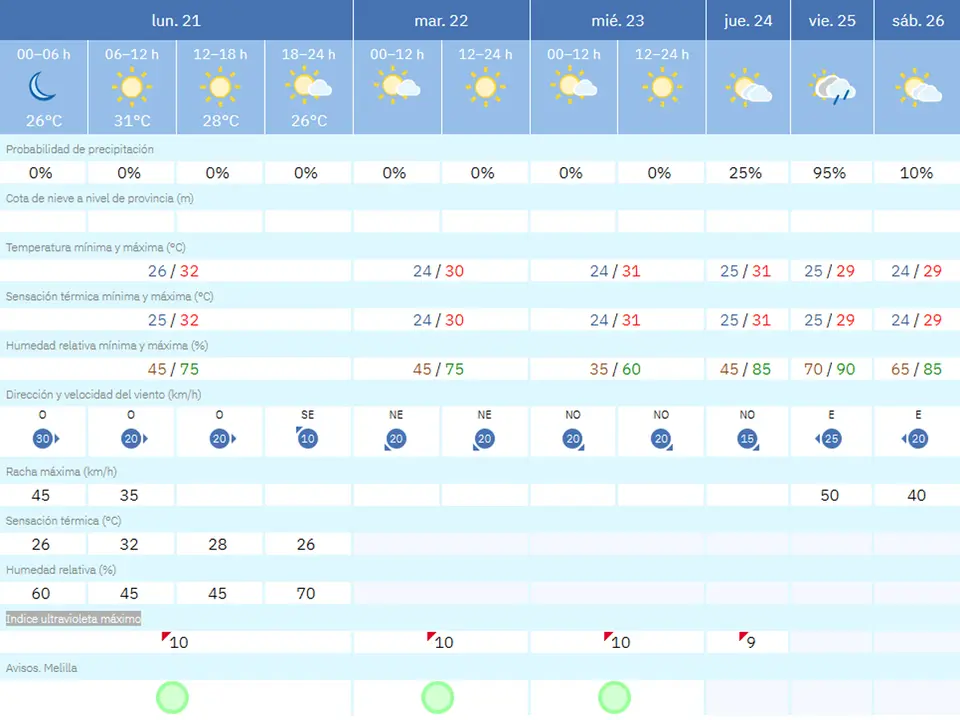Viewport: 960px width, 720px height.
Task: Click the Avisos. Melilla label
Action: pos(42,668)
